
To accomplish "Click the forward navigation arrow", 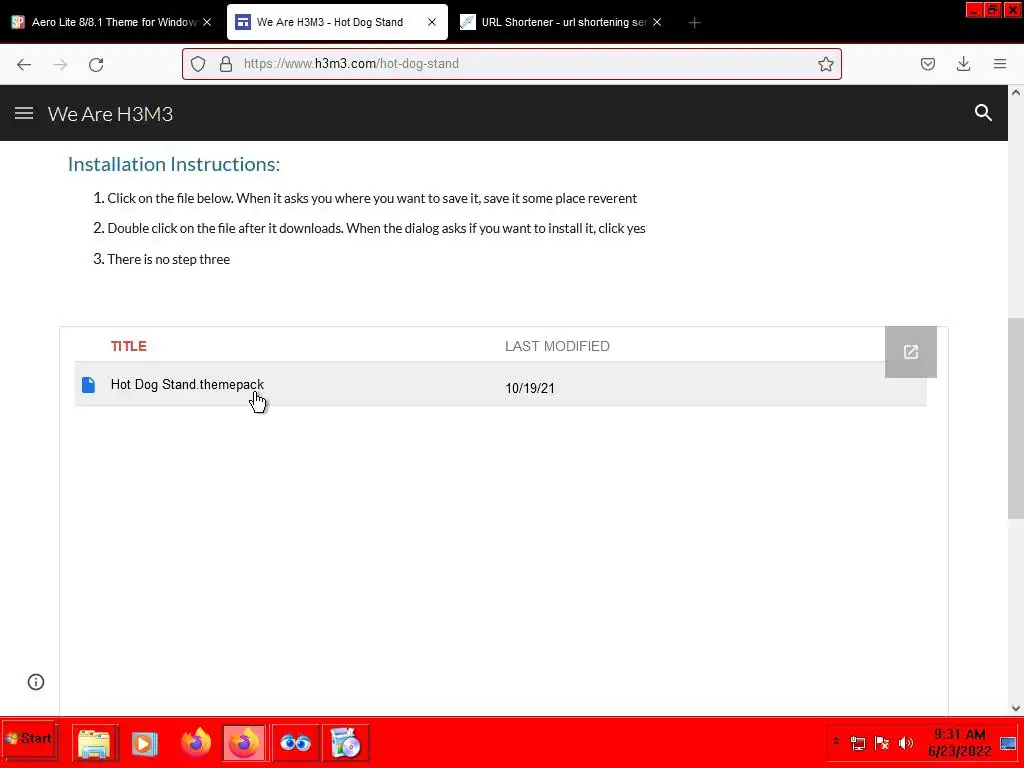I will (x=60, y=64).
